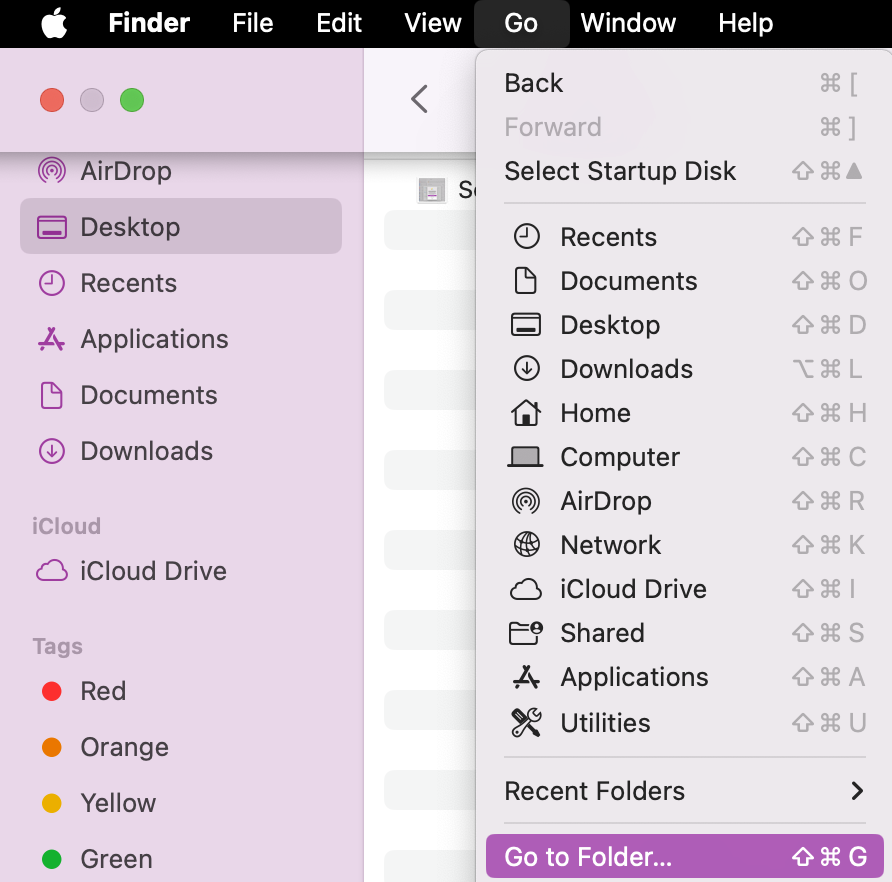The height and width of the screenshot is (882, 892).
Task: Open the Recents sidebar item
Action: [x=130, y=283]
